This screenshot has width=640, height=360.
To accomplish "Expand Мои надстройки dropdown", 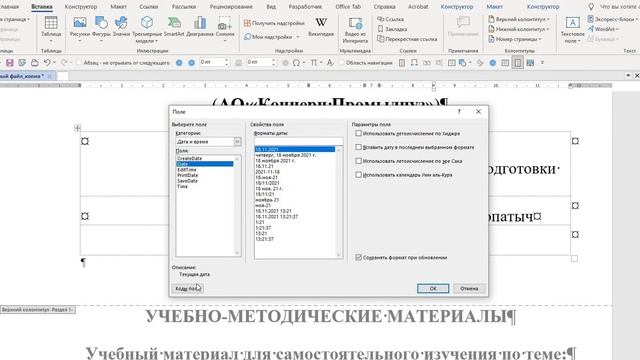I will point(298,37).
